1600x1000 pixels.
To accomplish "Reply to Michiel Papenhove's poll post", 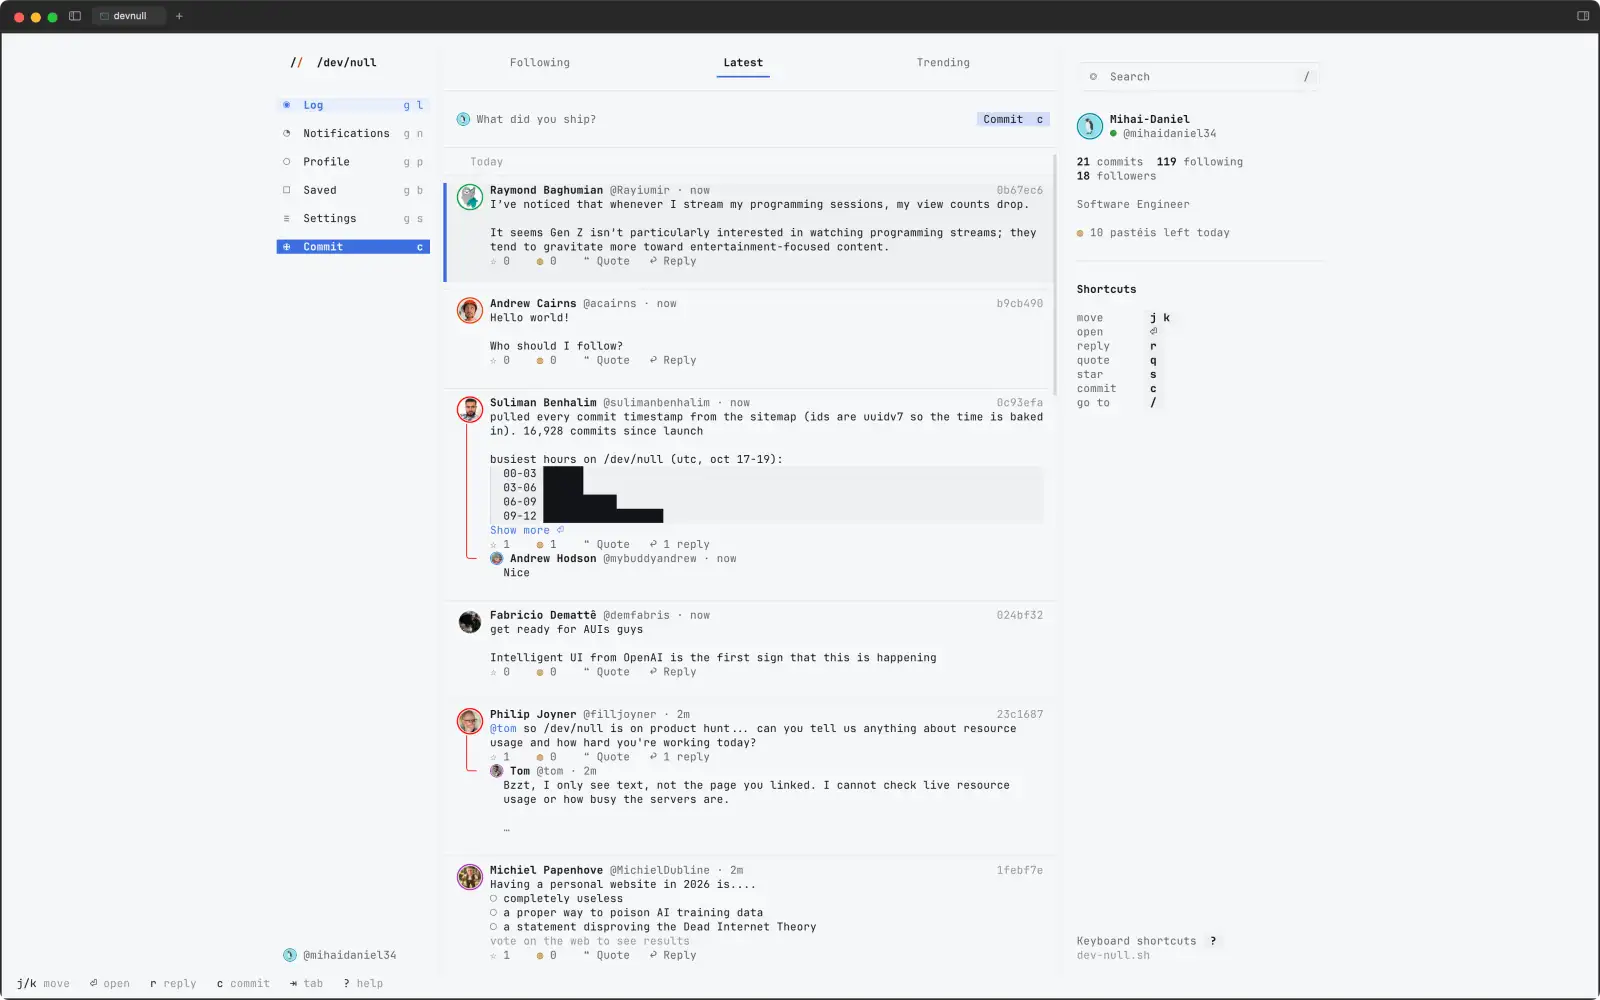I will 673,955.
